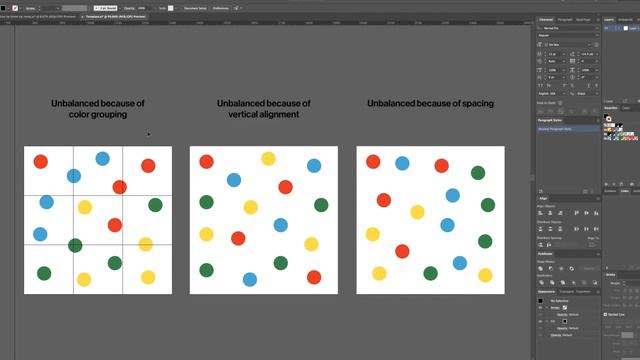Switch to the Layers tab
Screen dimensions: 640x360
coord(609,20)
